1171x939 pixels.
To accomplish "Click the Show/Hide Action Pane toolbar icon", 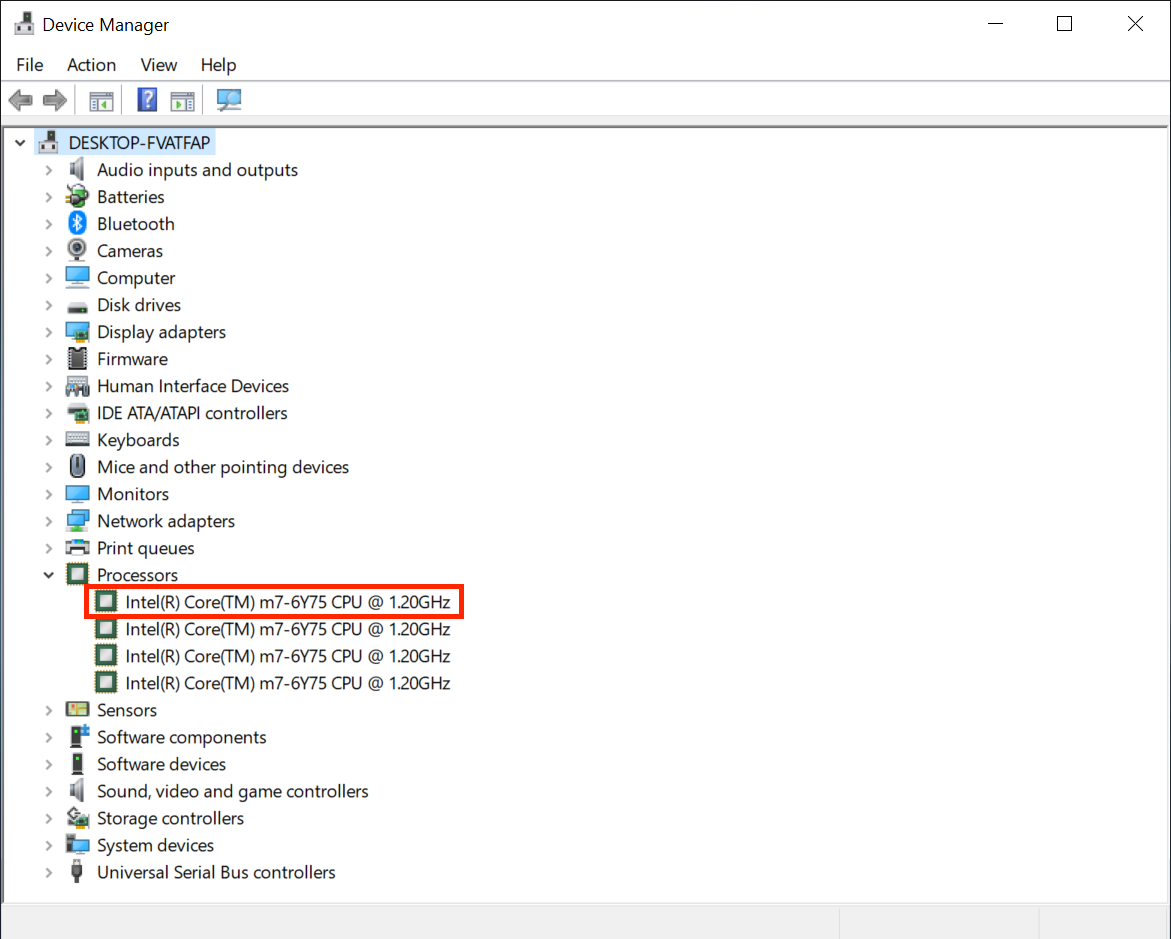I will (x=182, y=100).
